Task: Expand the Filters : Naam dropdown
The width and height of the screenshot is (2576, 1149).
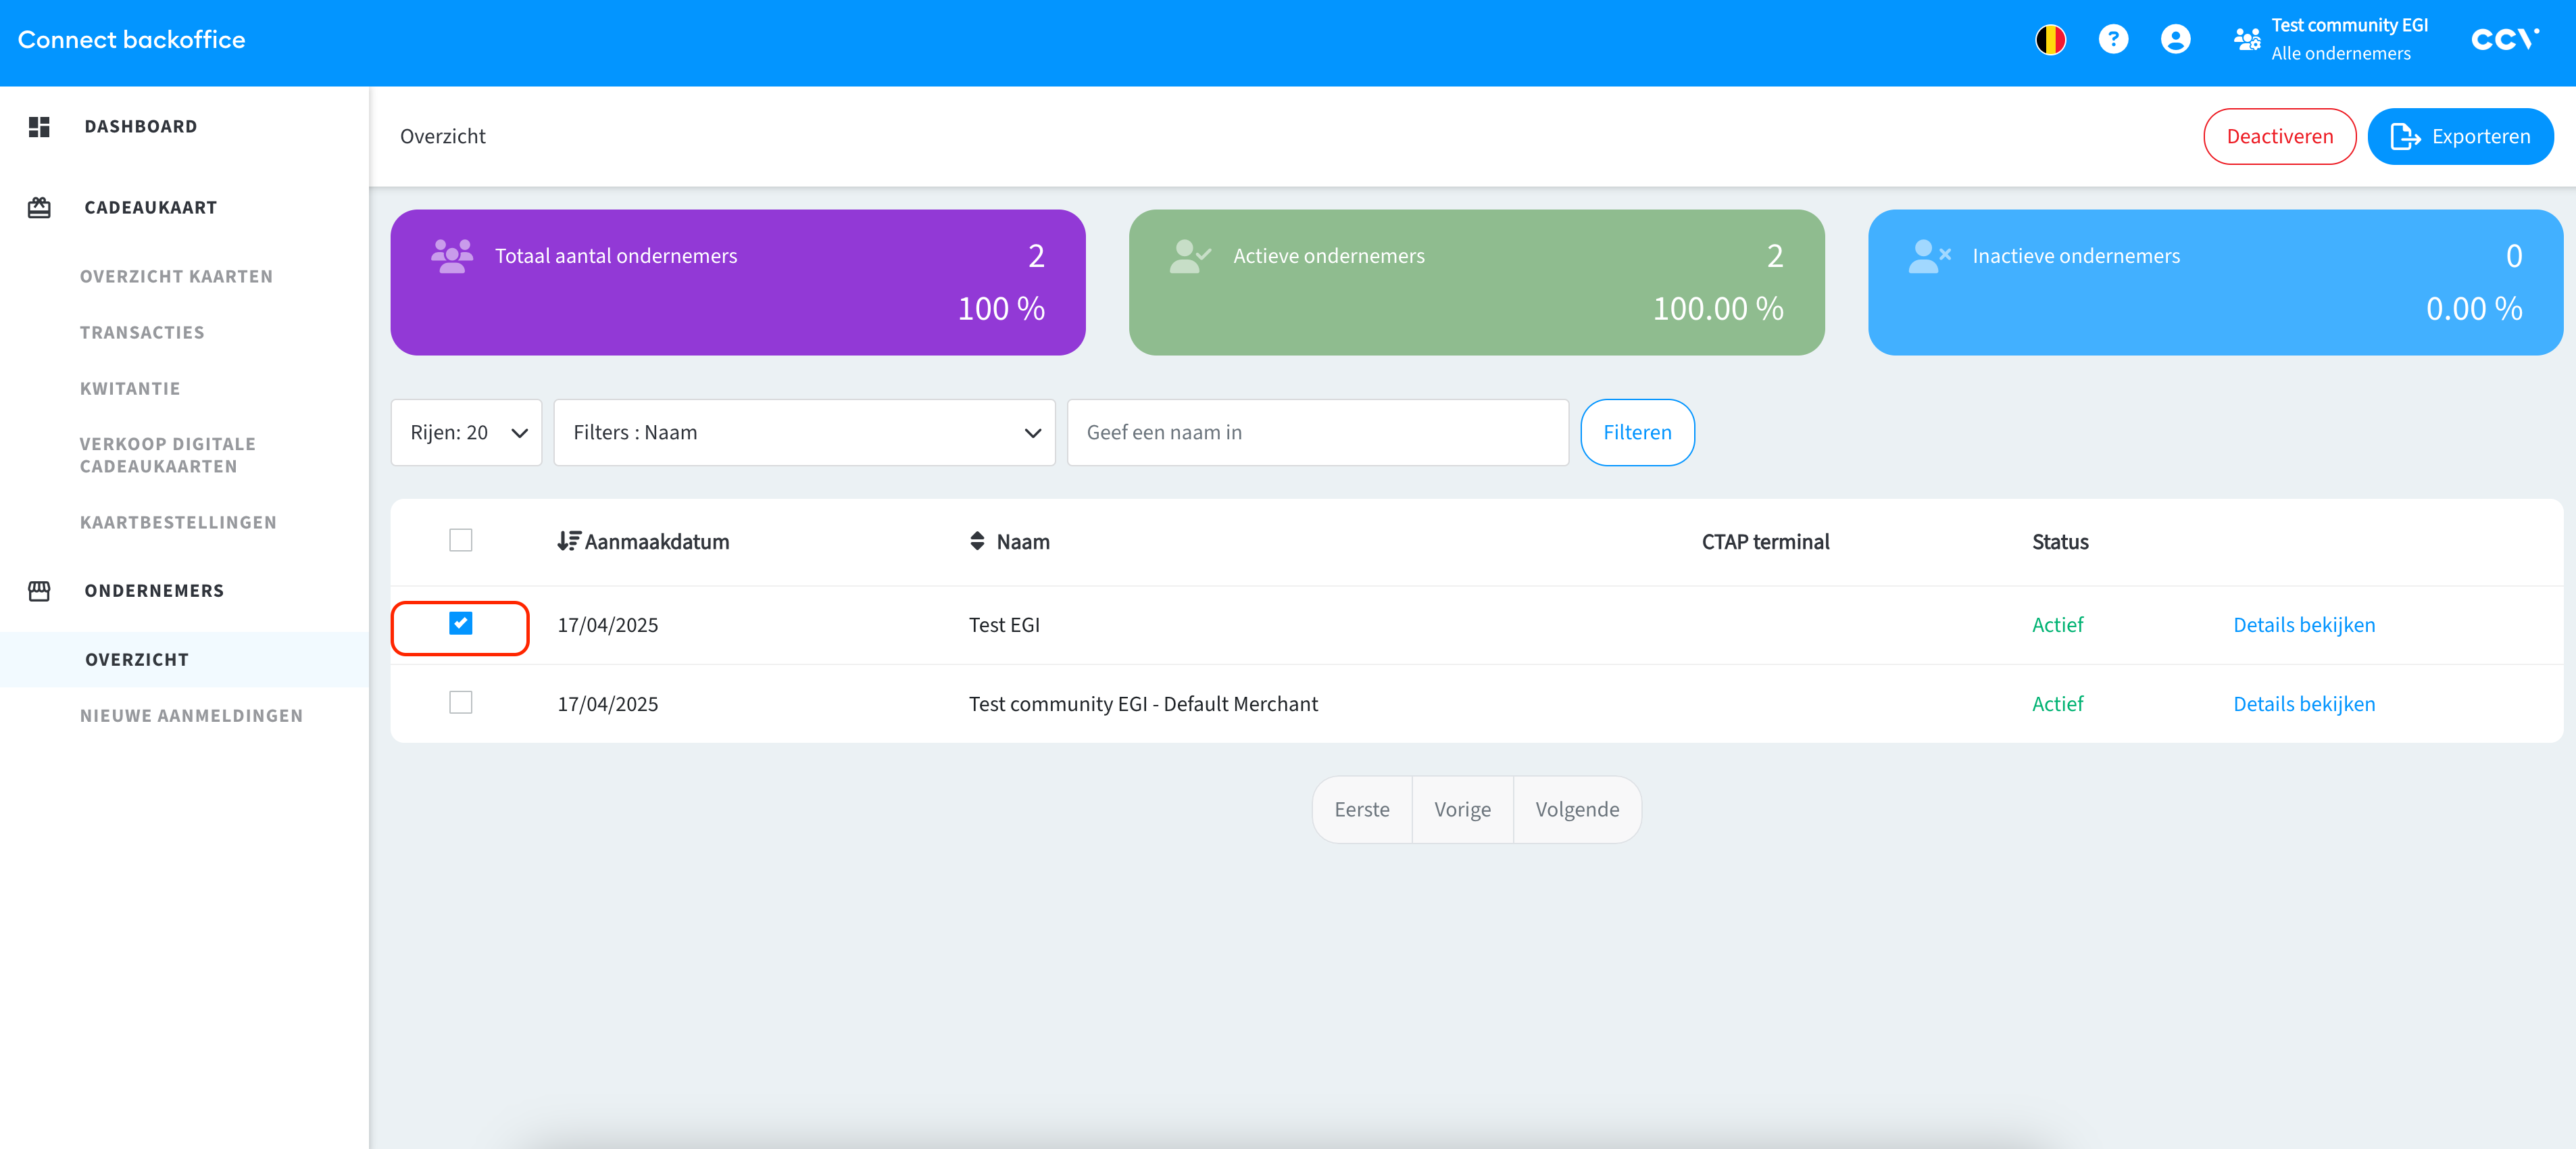Action: tap(804, 432)
